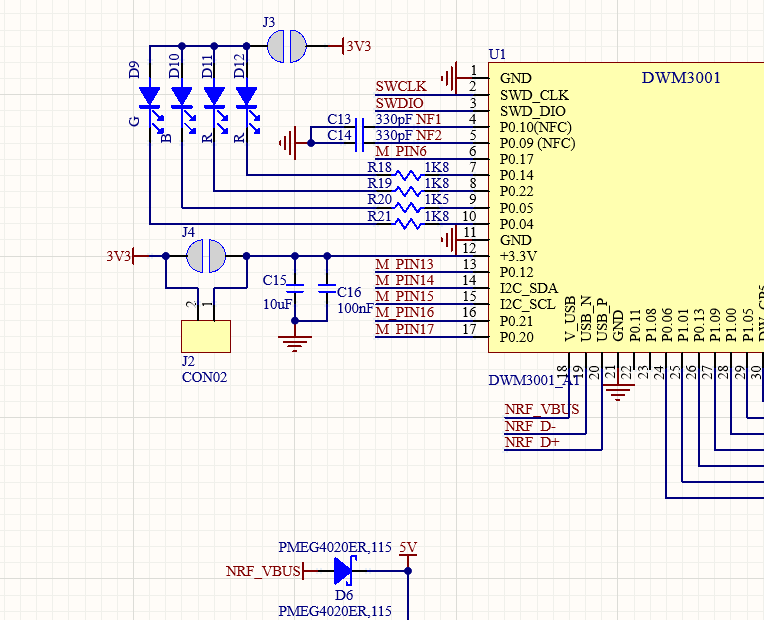Image resolution: width=764 pixels, height=620 pixels.
Task: Click the NRF_D- net label
Action: click(x=530, y=426)
